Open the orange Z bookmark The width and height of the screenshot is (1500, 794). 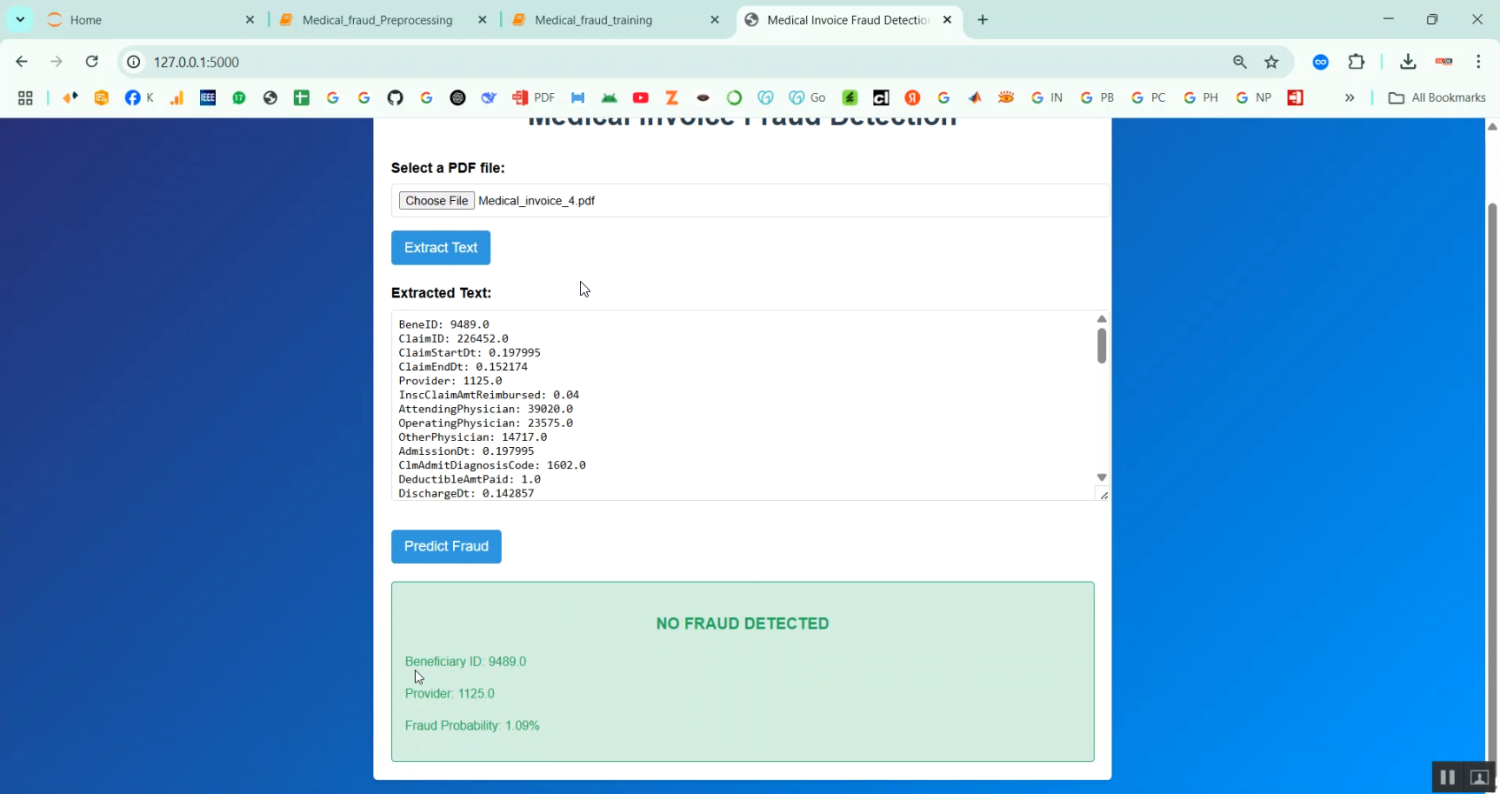click(672, 98)
